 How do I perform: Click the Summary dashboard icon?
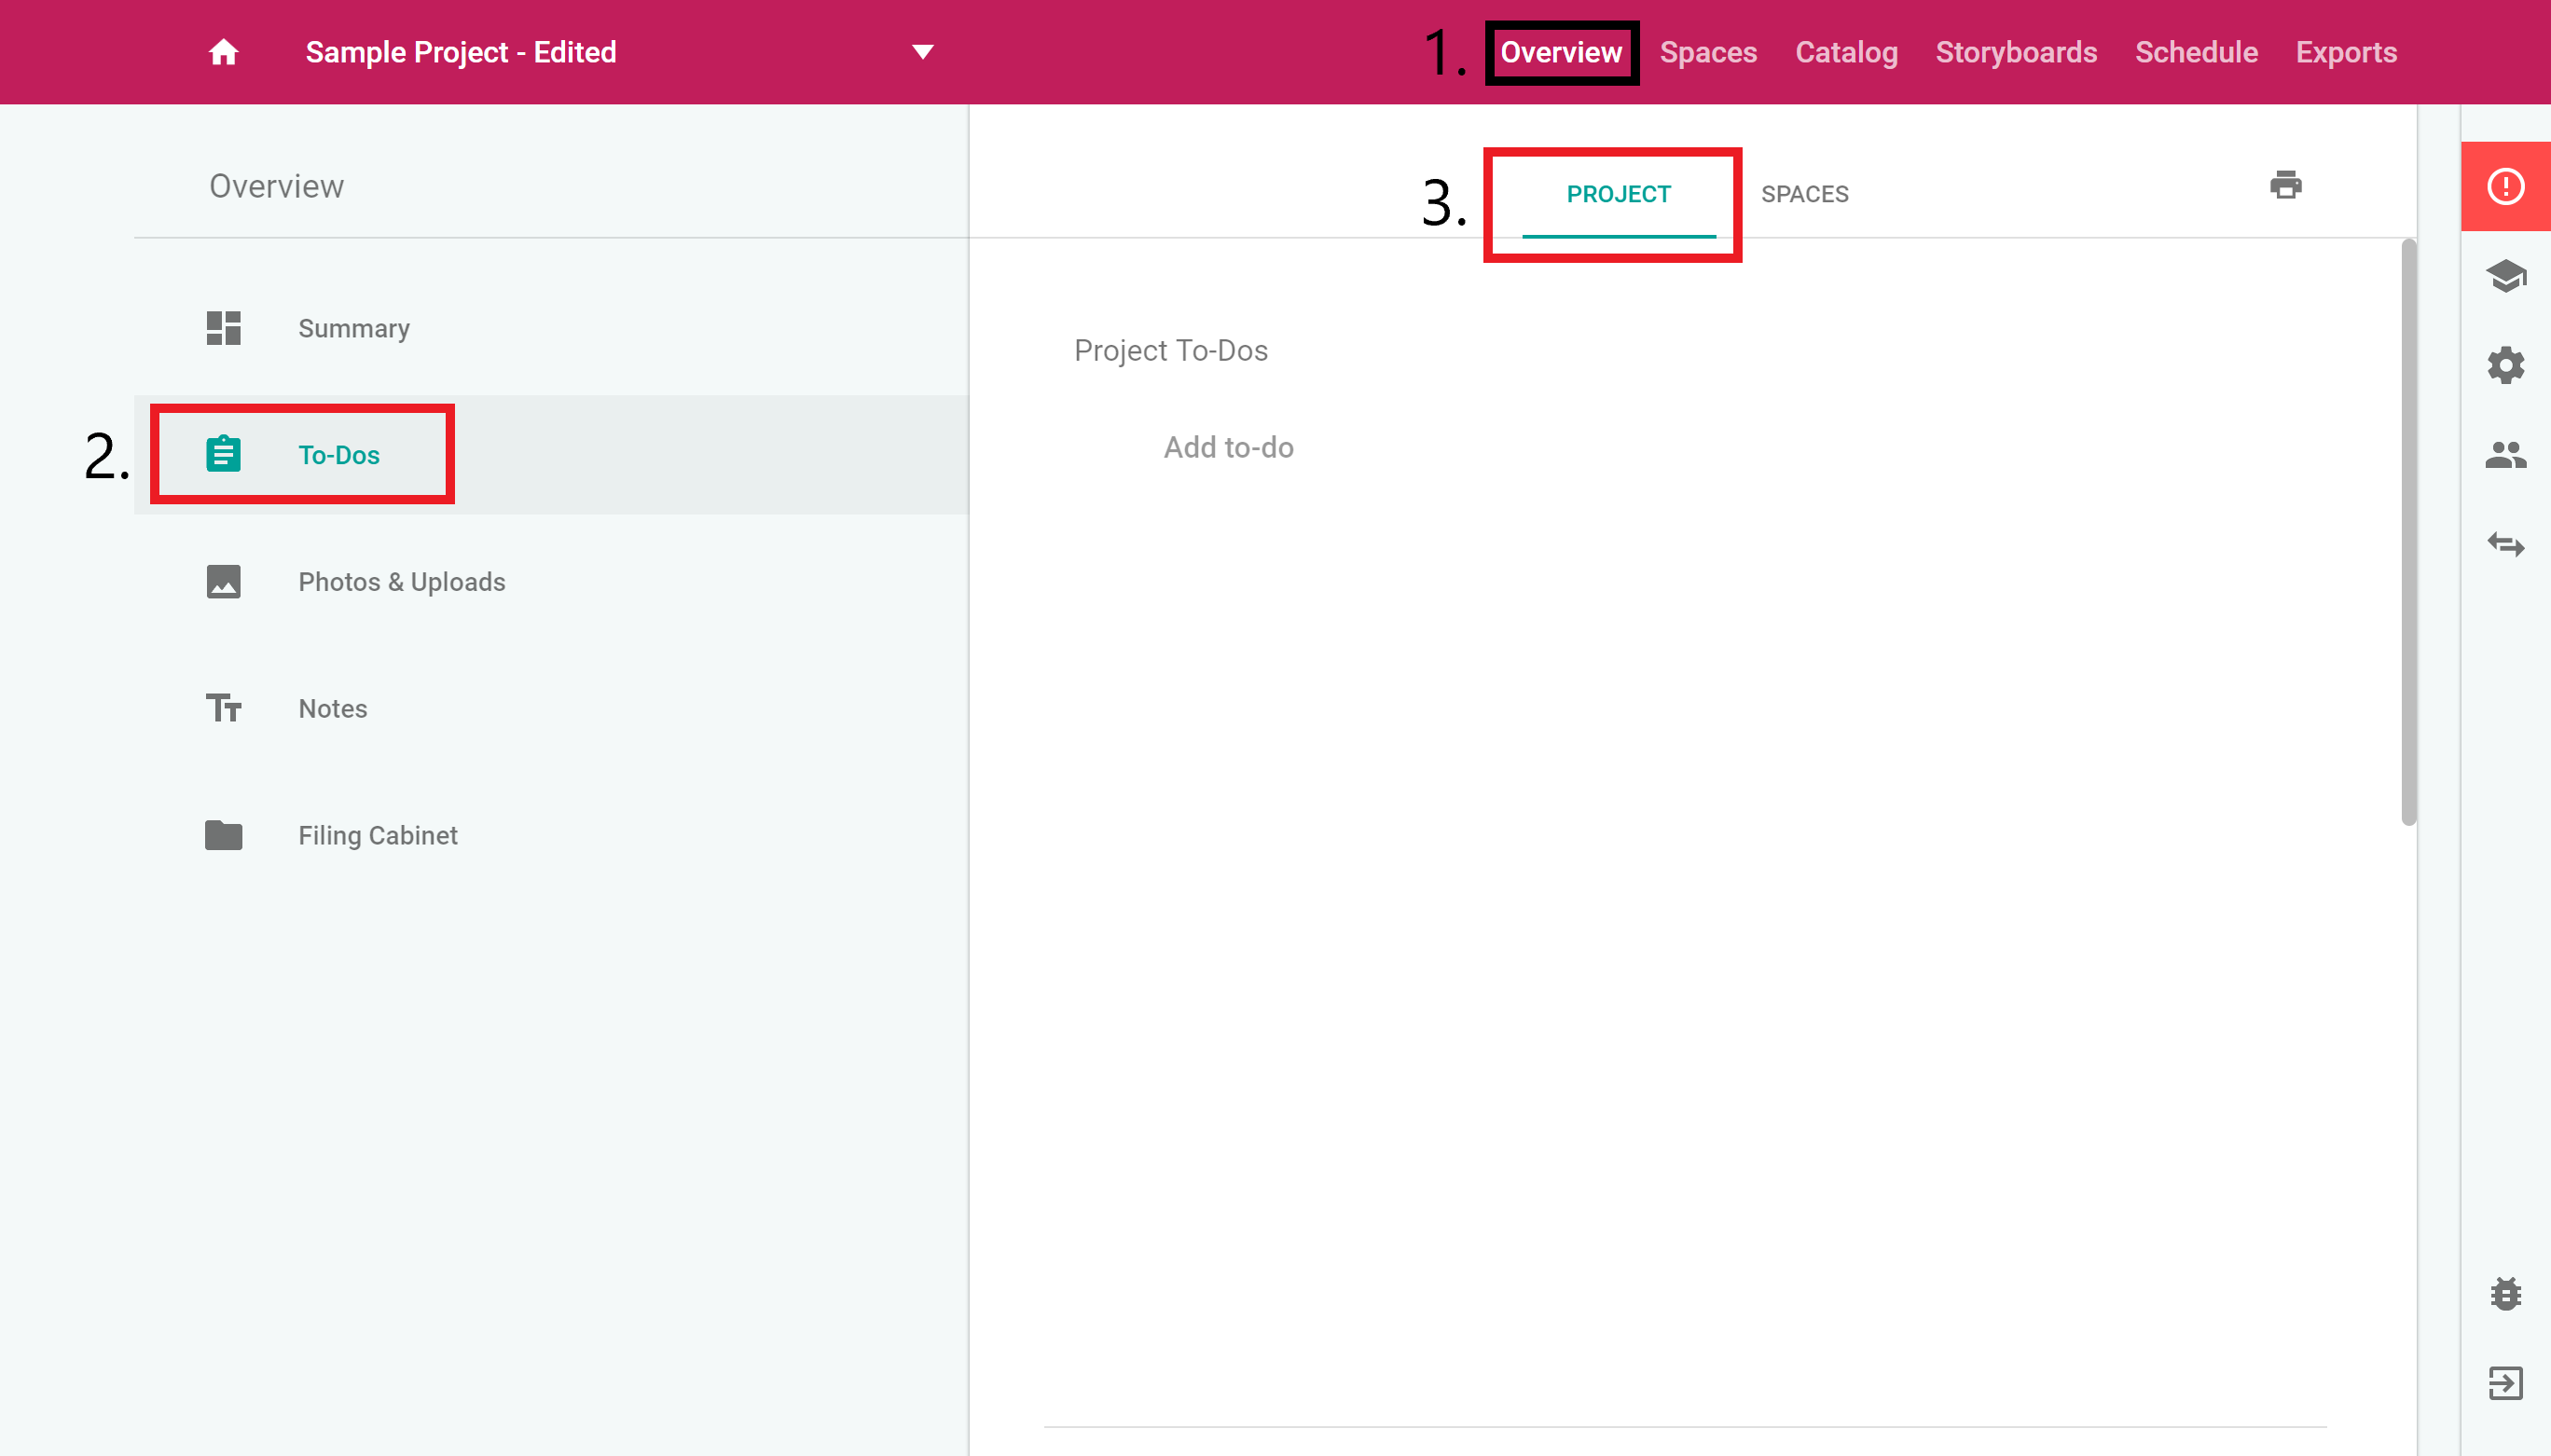tap(223, 328)
